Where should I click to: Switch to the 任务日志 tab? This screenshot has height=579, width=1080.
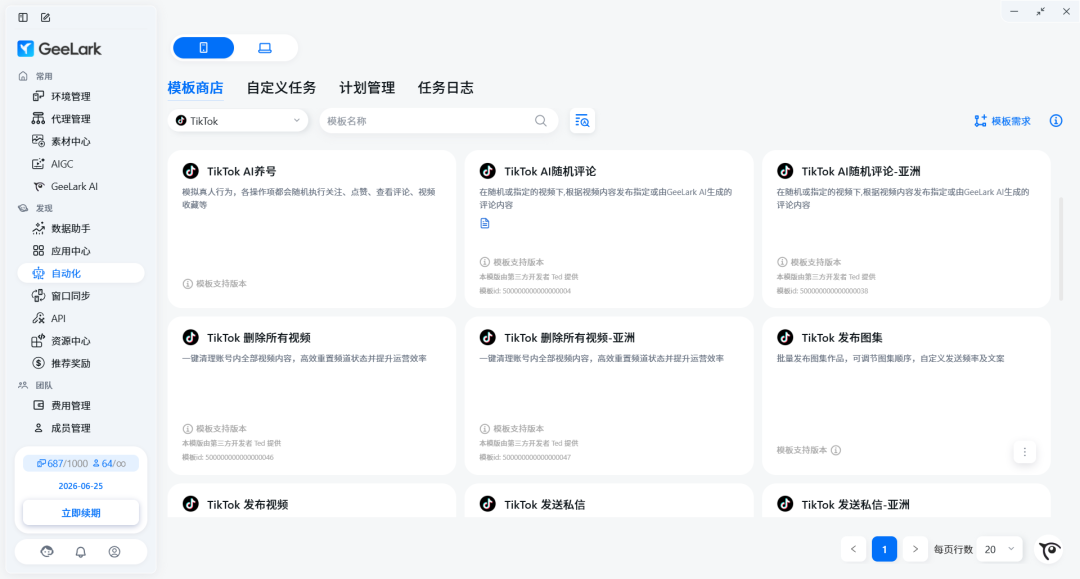[x=446, y=88]
